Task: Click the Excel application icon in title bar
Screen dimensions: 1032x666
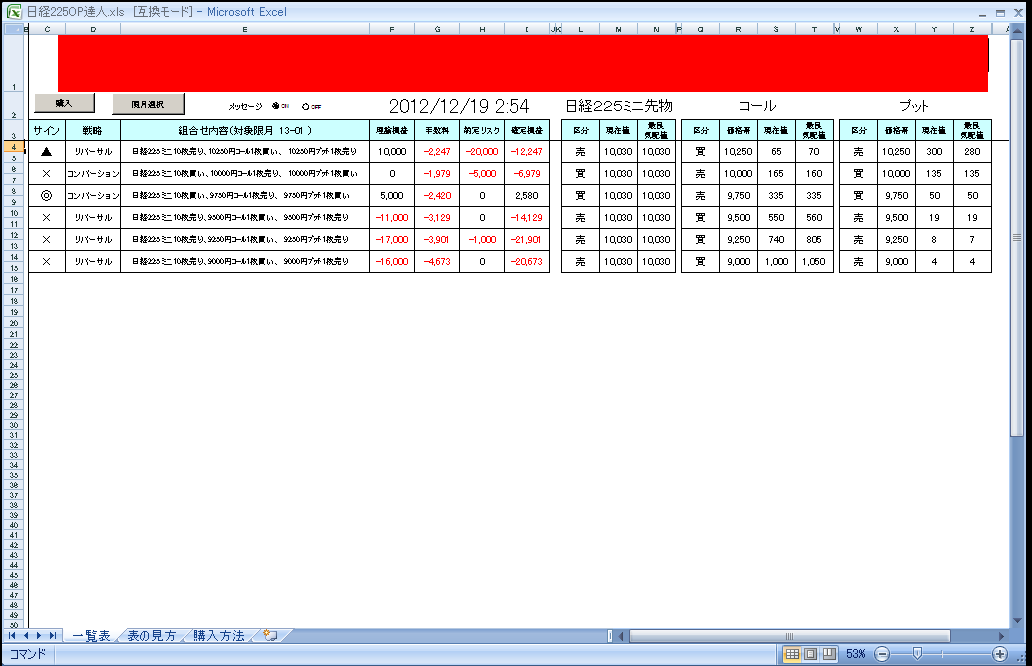Action: [14, 12]
